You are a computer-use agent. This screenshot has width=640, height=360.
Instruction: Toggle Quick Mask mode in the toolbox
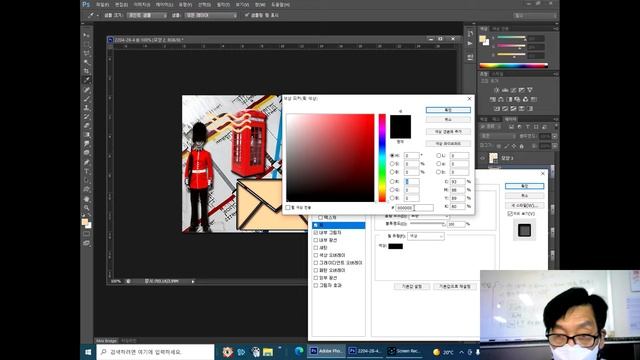click(87, 234)
